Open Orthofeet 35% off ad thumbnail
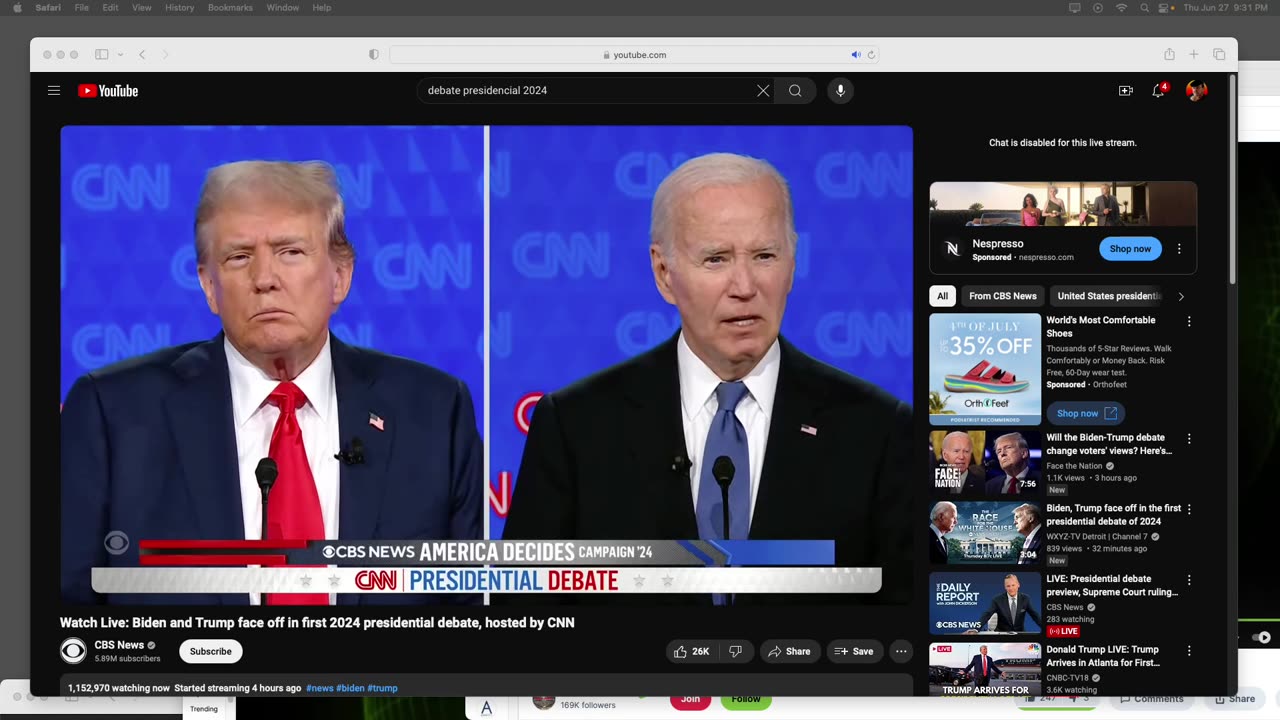The width and height of the screenshot is (1280, 720). point(985,369)
